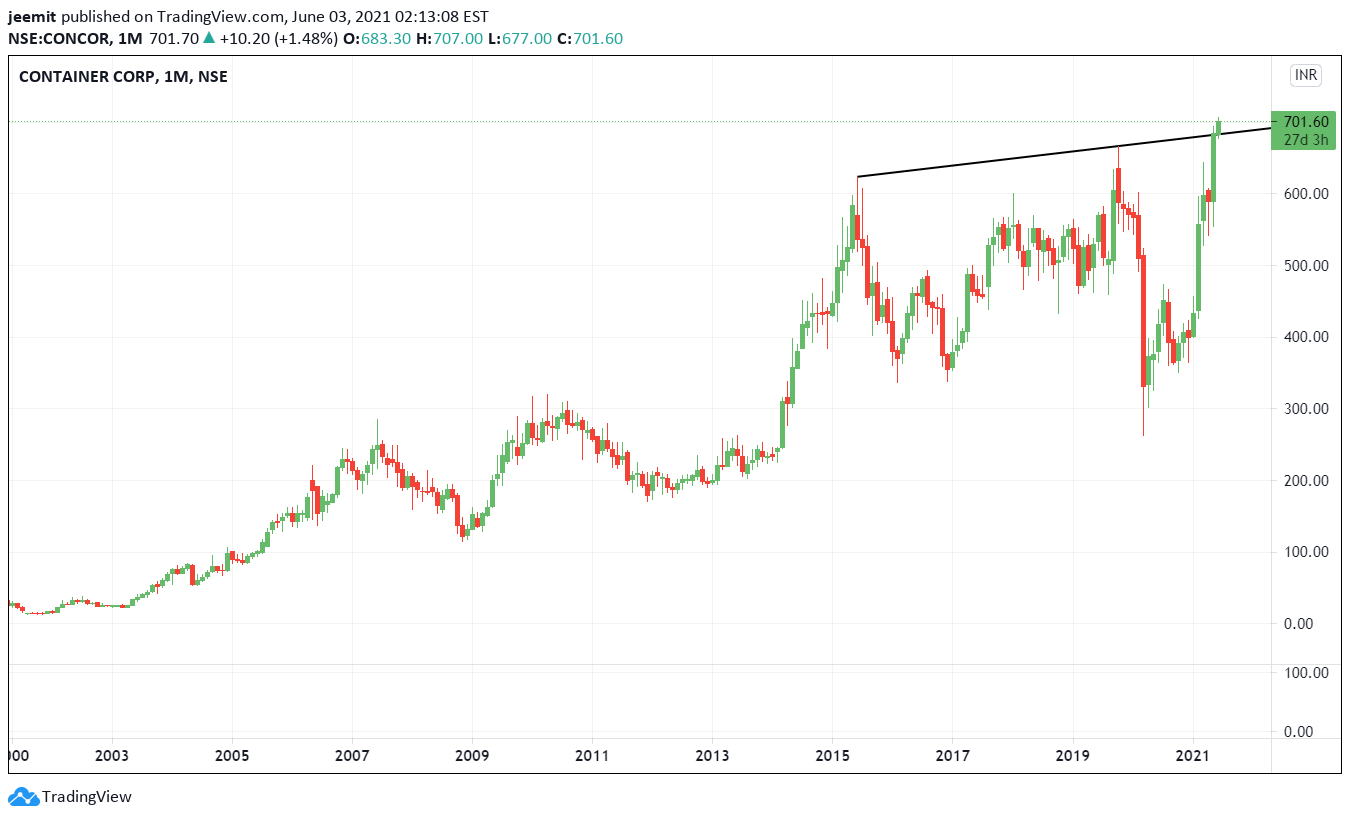Select the 701.60 current price label
This screenshot has width=1350, height=820.
point(1306,122)
